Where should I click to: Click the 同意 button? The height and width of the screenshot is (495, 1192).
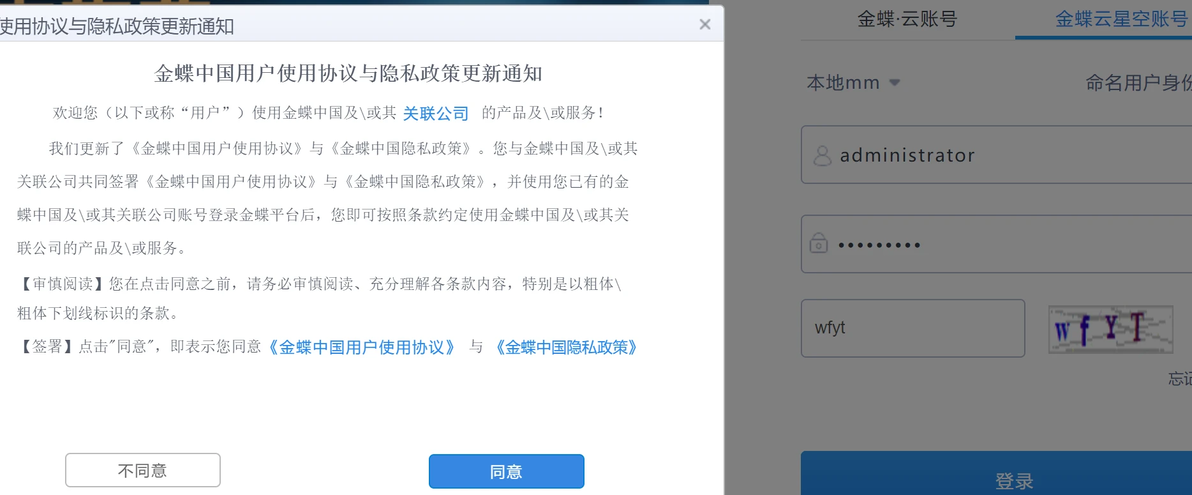point(506,471)
